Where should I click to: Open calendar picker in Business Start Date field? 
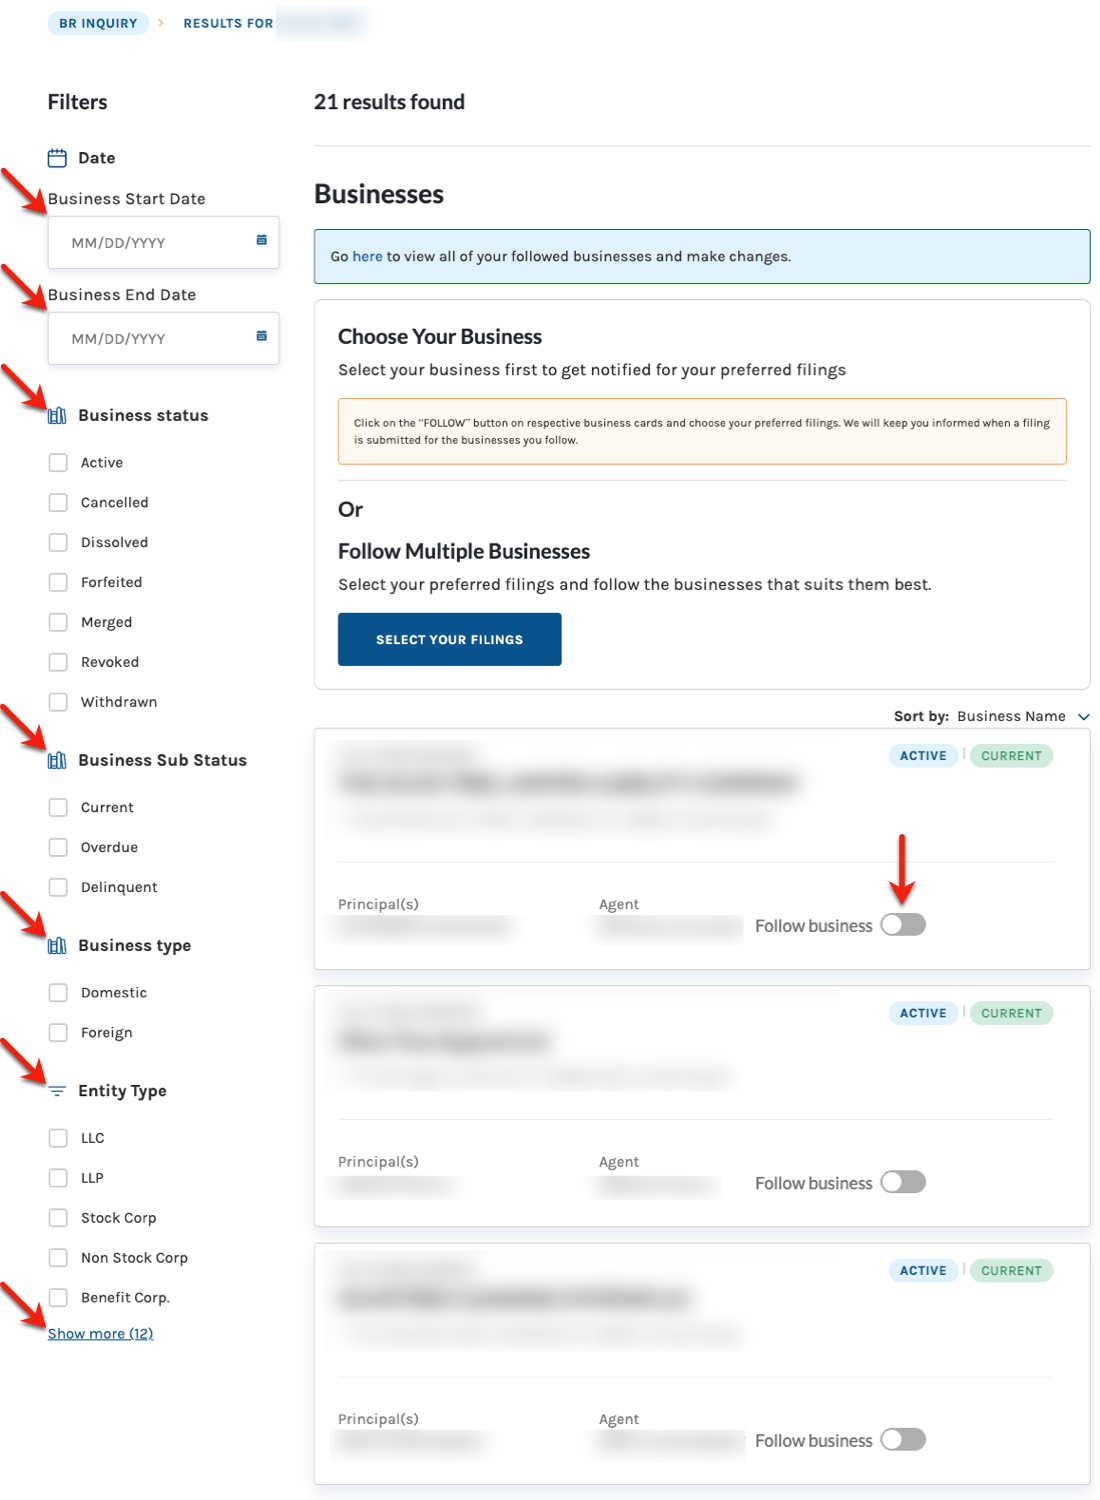pos(261,240)
